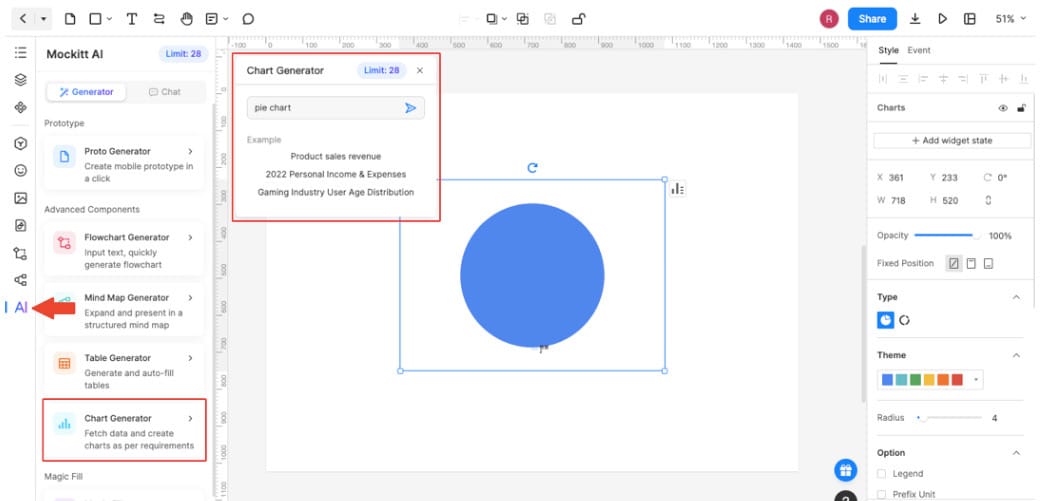Image resolution: width=1040 pixels, height=501 pixels.
Task: Choose example 2022 Personal Income & Expenses
Action: click(336, 175)
